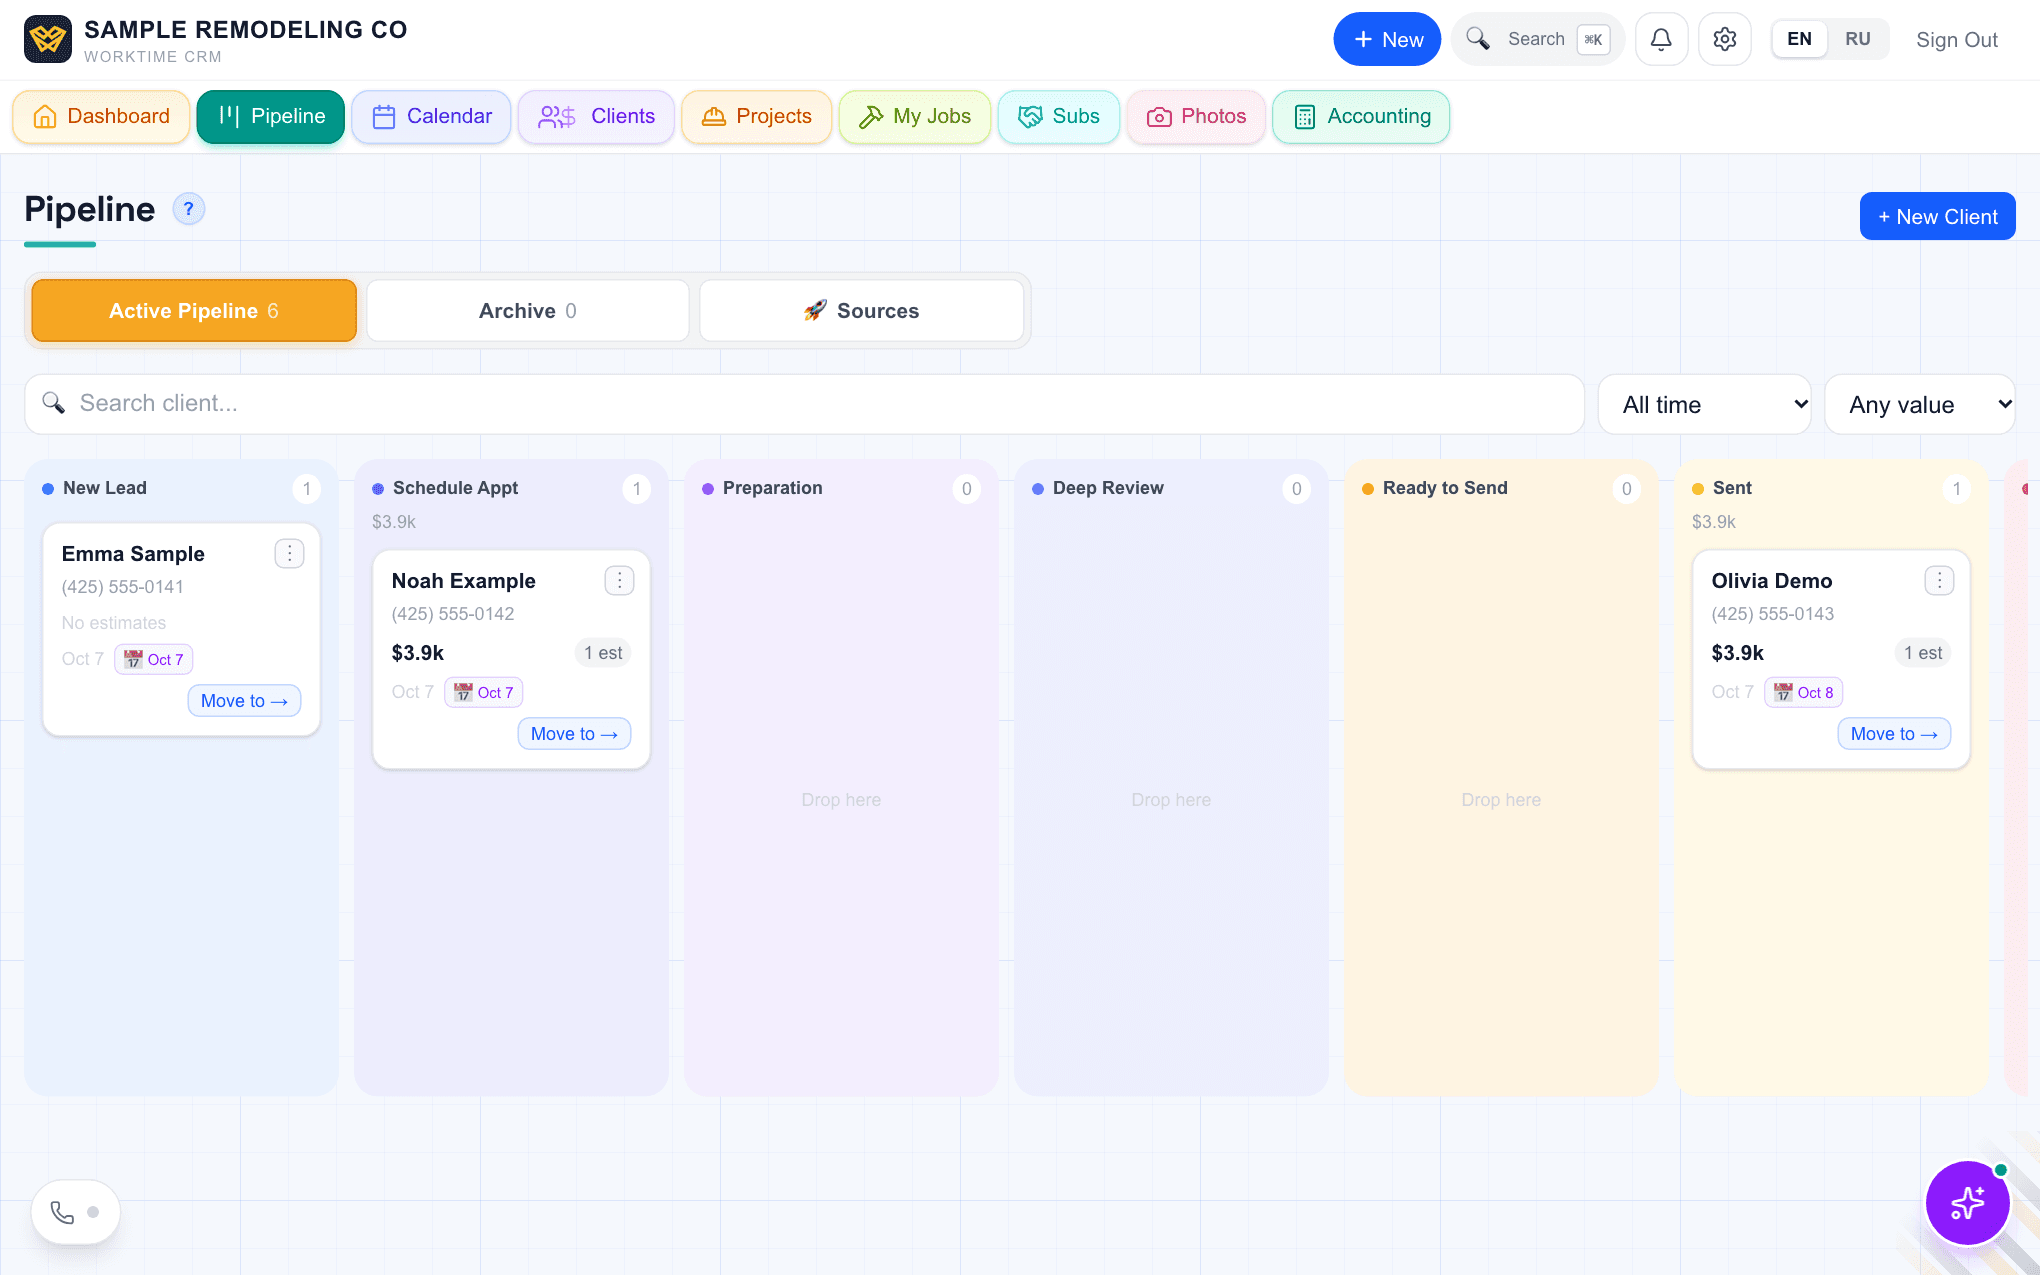Viewport: 2040px width, 1275px height.
Task: Open the Calendar tab
Action: [x=432, y=117]
